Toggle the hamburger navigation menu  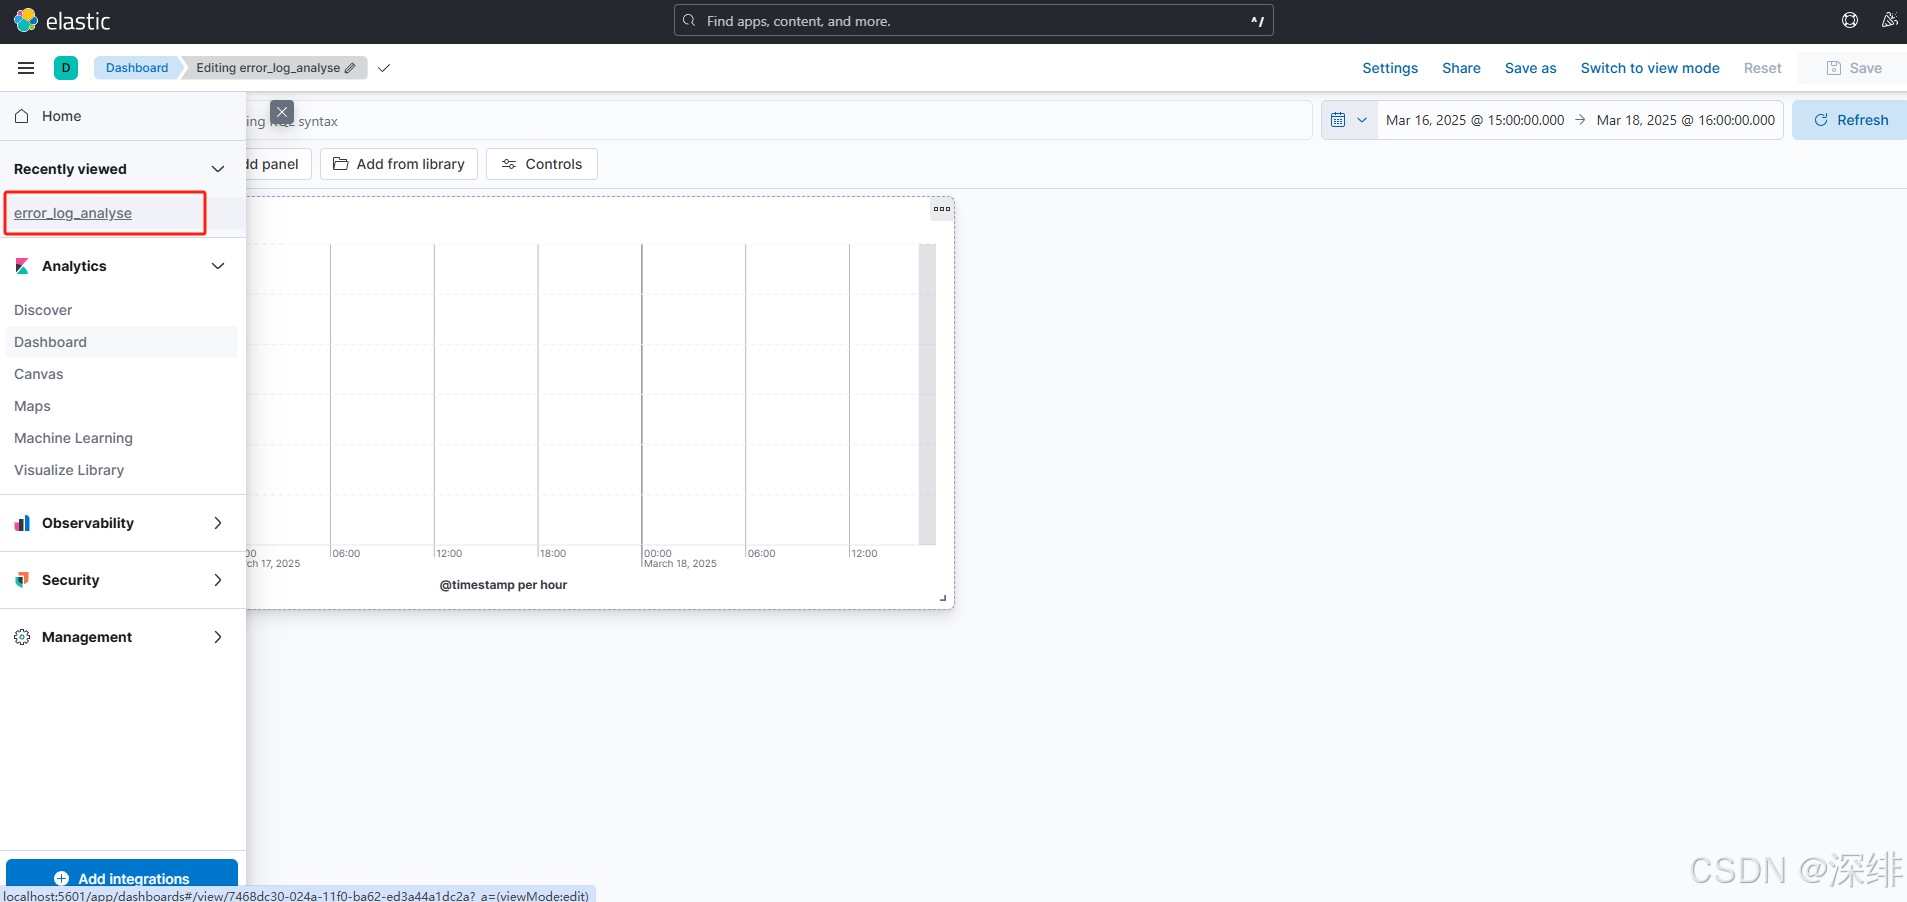pyautogui.click(x=26, y=68)
